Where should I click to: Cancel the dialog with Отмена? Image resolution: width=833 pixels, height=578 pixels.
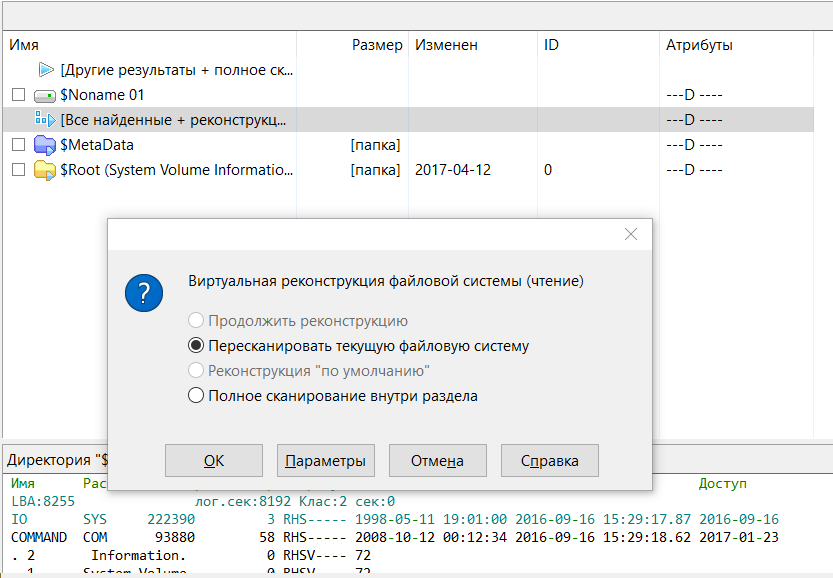(x=436, y=460)
